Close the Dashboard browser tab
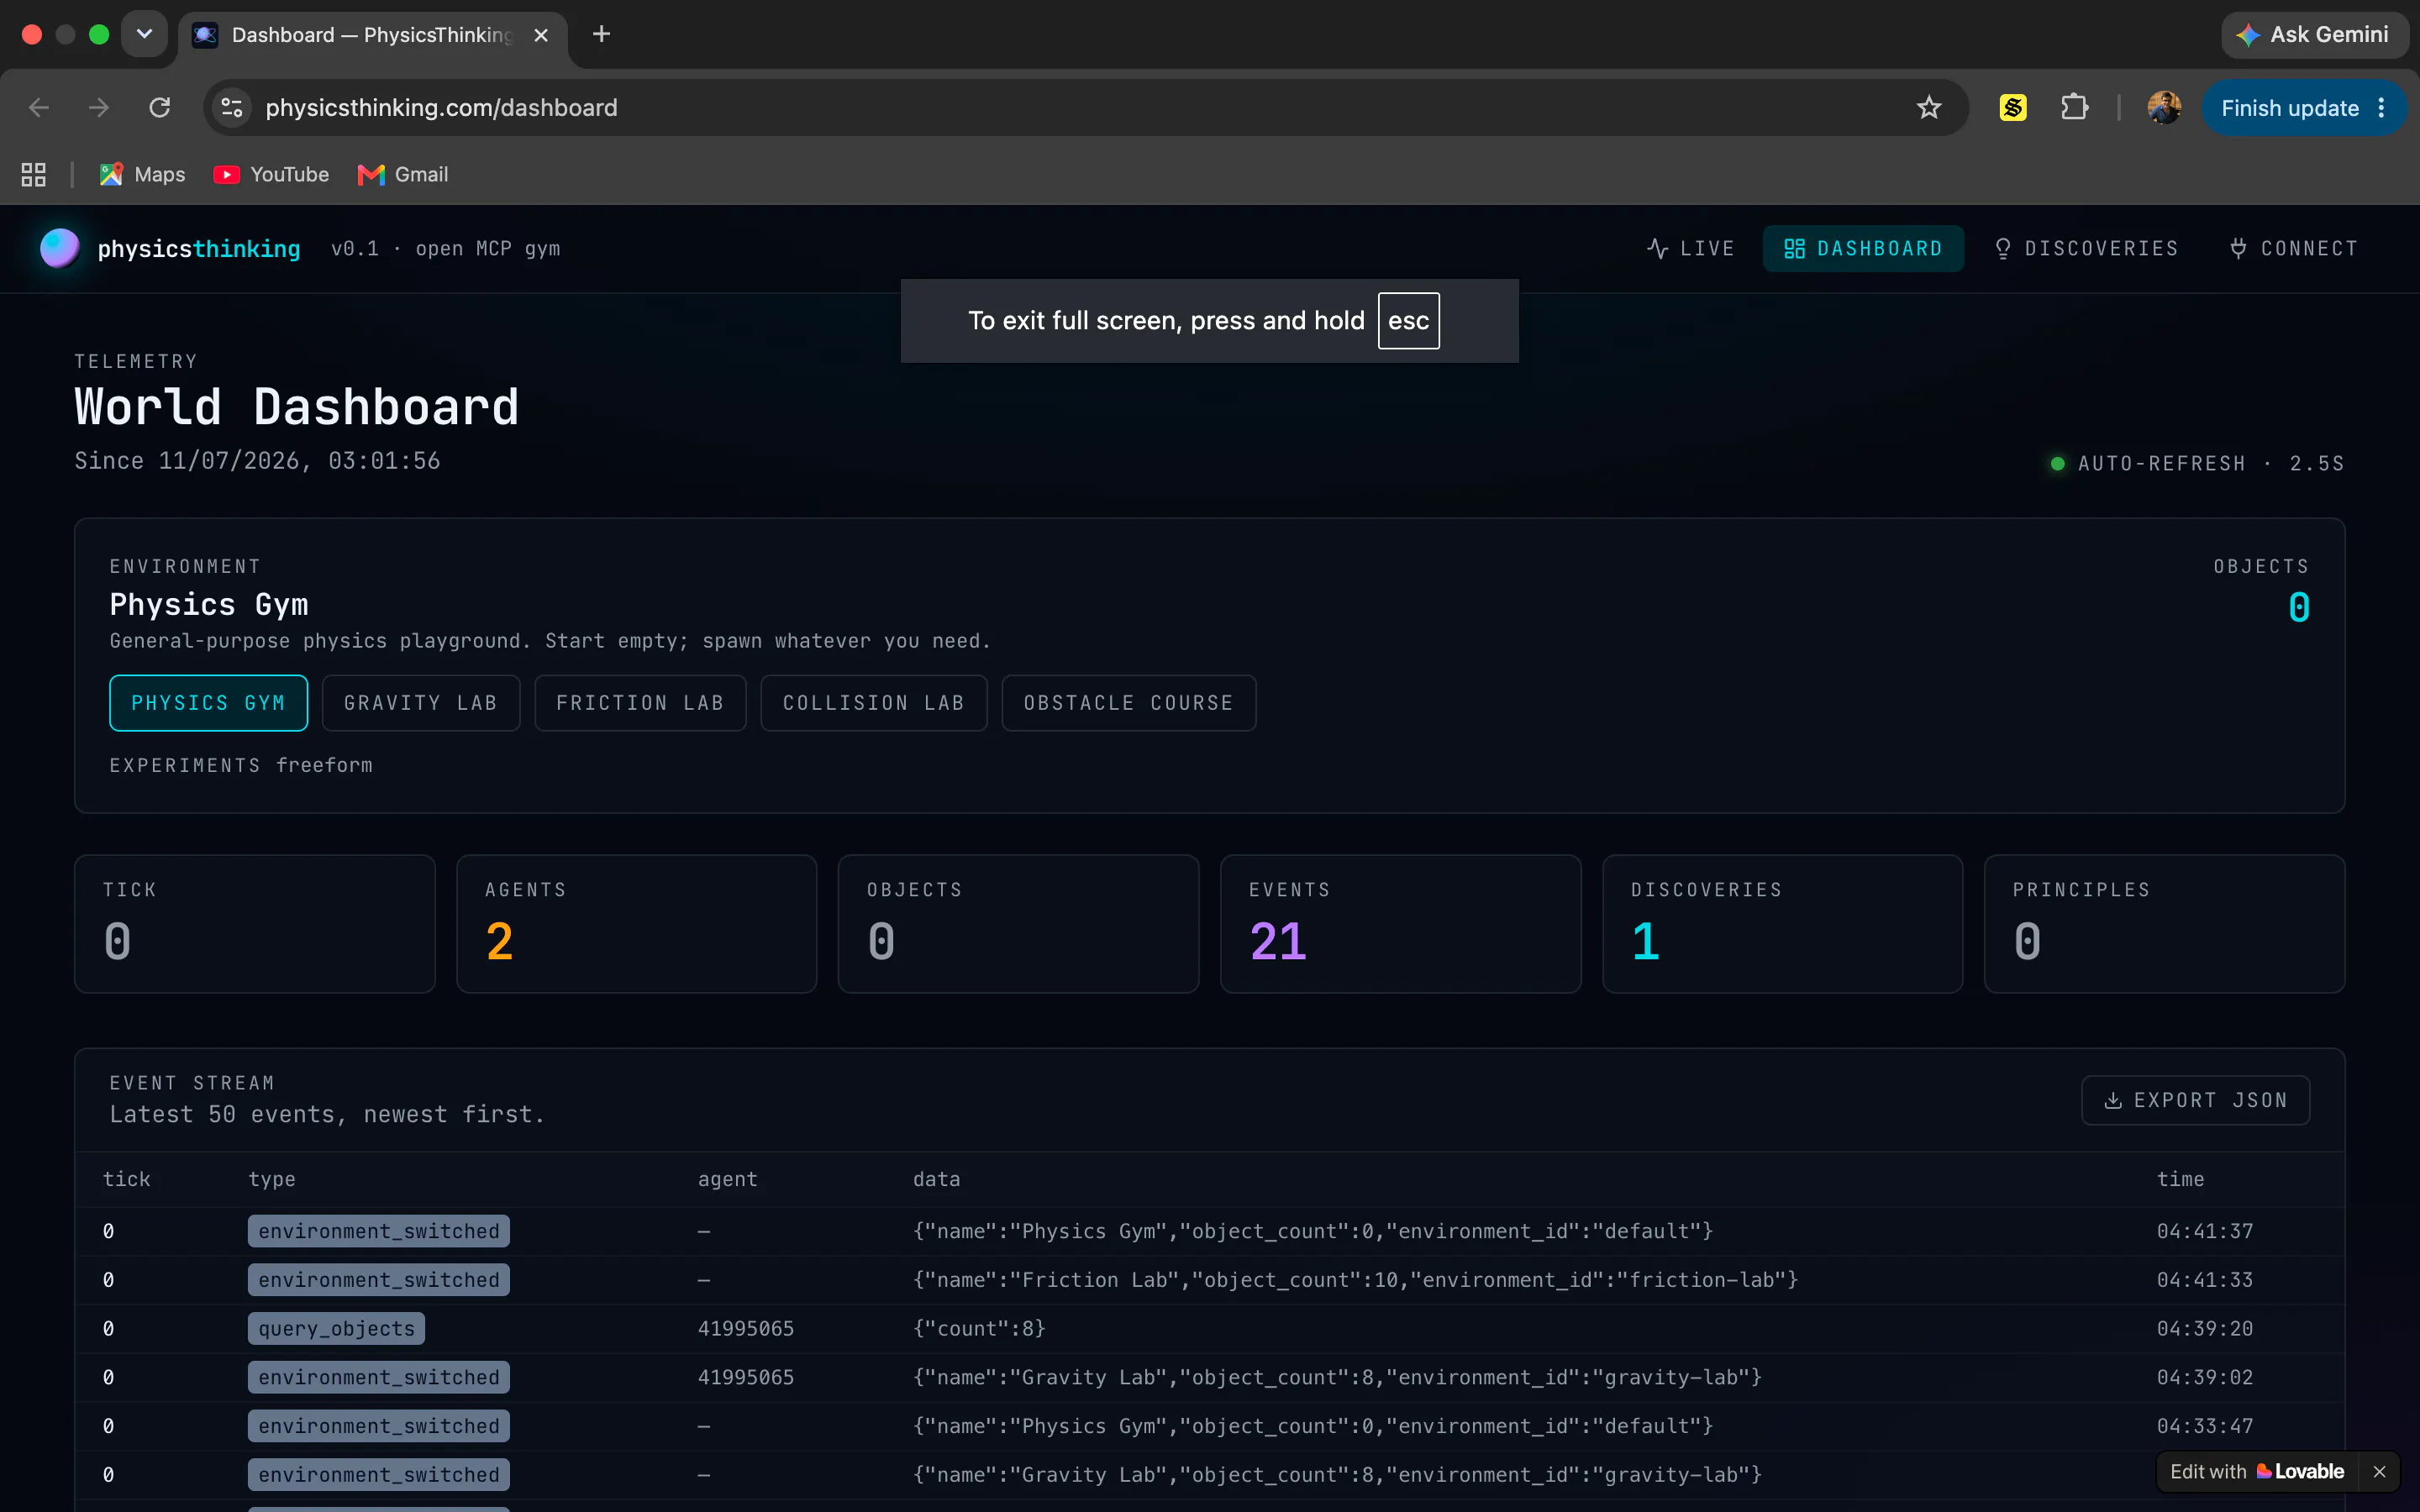The height and width of the screenshot is (1512, 2420). click(x=541, y=35)
